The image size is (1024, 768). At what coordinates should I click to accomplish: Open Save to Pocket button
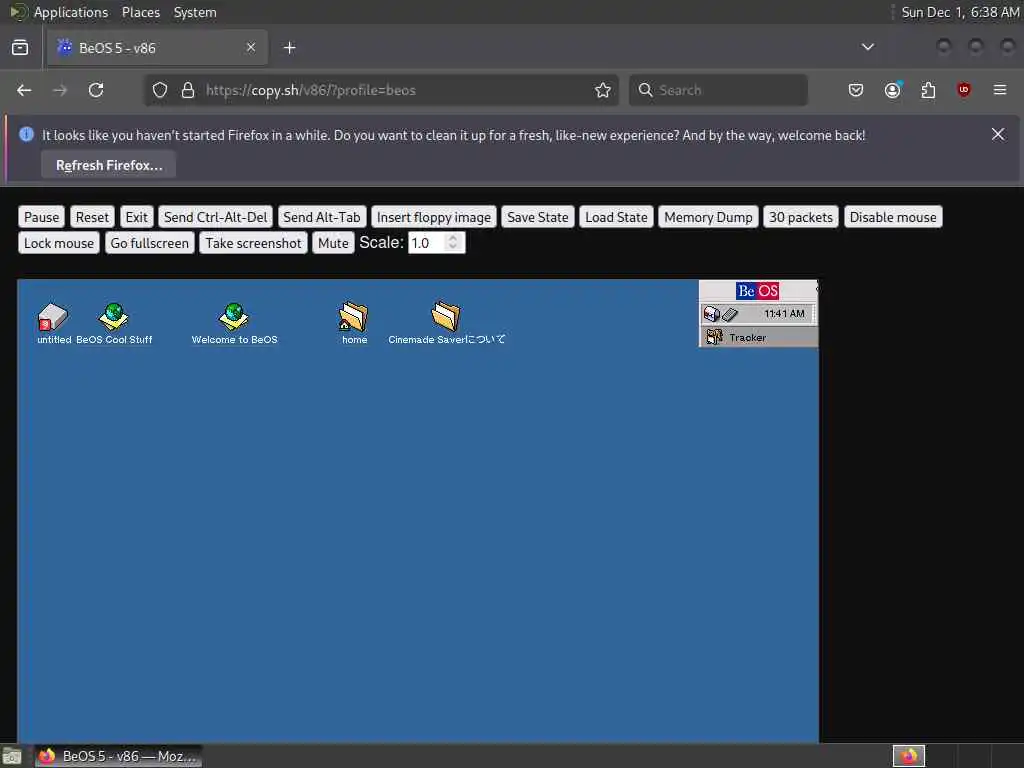[856, 90]
